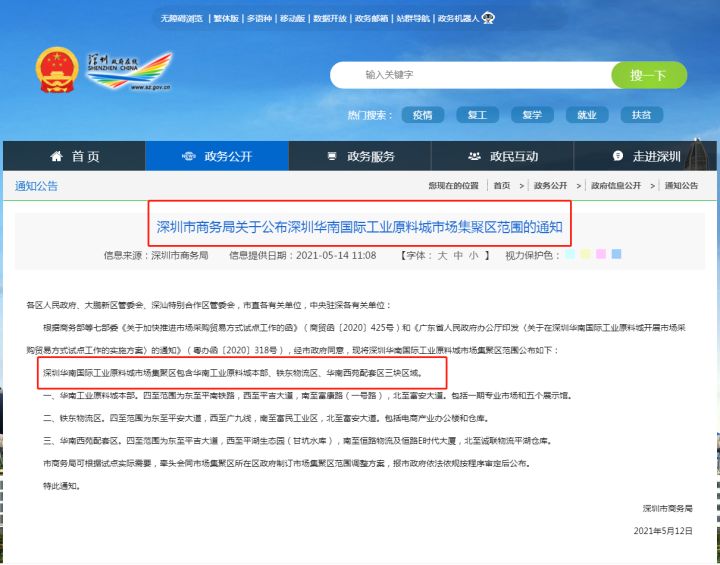This screenshot has height=565, width=720.
Task: Click the 政务公开 globe icon
Action: point(189,156)
